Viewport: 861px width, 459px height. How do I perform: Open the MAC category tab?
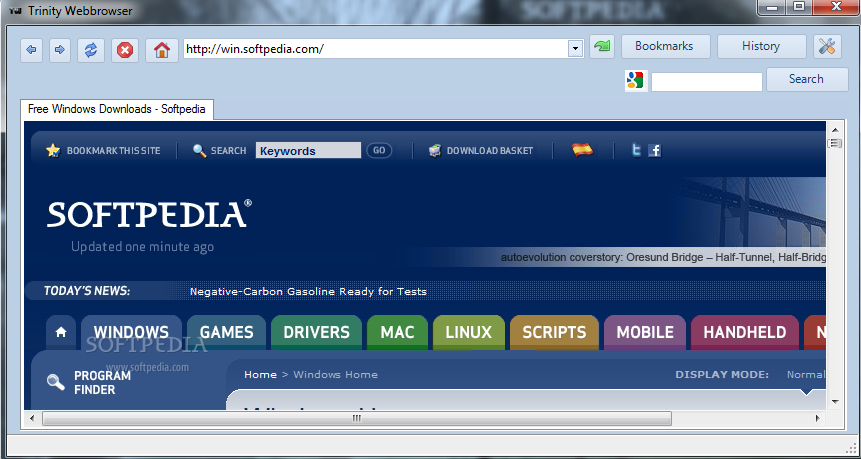[397, 332]
